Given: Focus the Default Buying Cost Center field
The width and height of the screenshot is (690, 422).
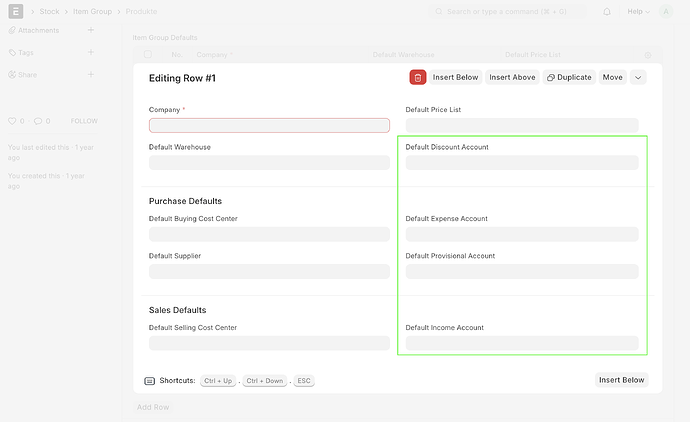Looking at the screenshot, I should (269, 234).
